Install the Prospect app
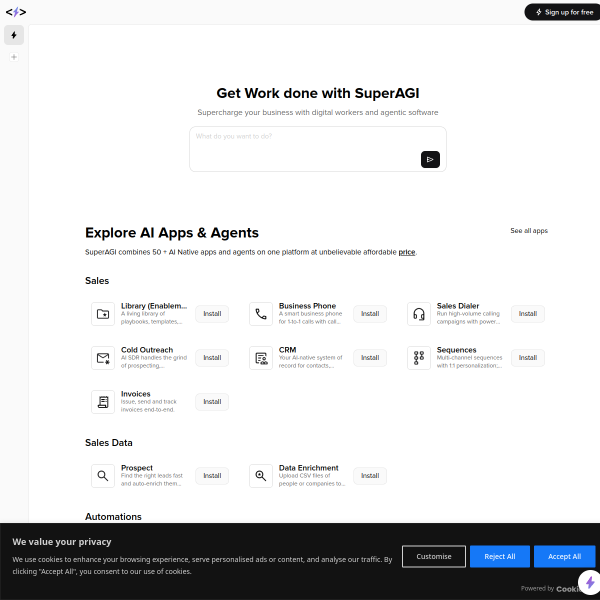The height and width of the screenshot is (600, 600). [x=212, y=476]
